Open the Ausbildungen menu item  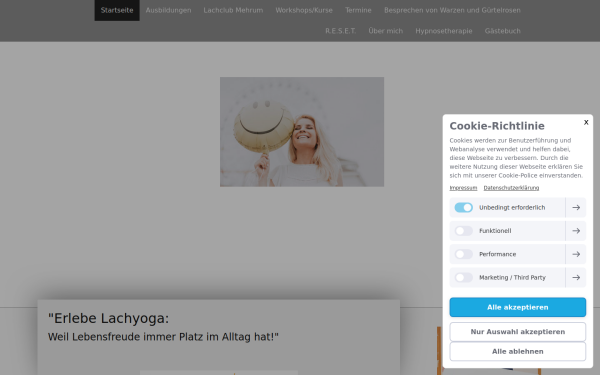(x=168, y=10)
